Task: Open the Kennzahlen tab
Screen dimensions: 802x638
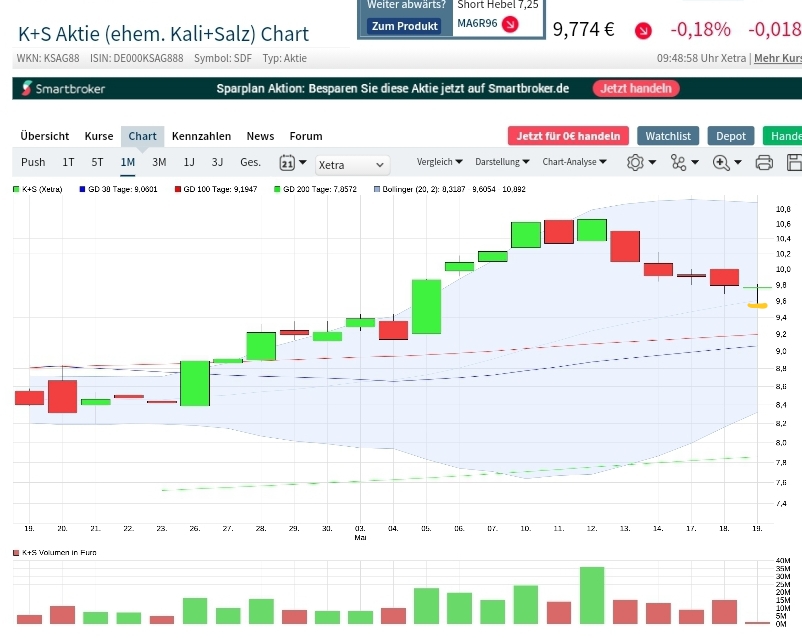Action: 201,136
